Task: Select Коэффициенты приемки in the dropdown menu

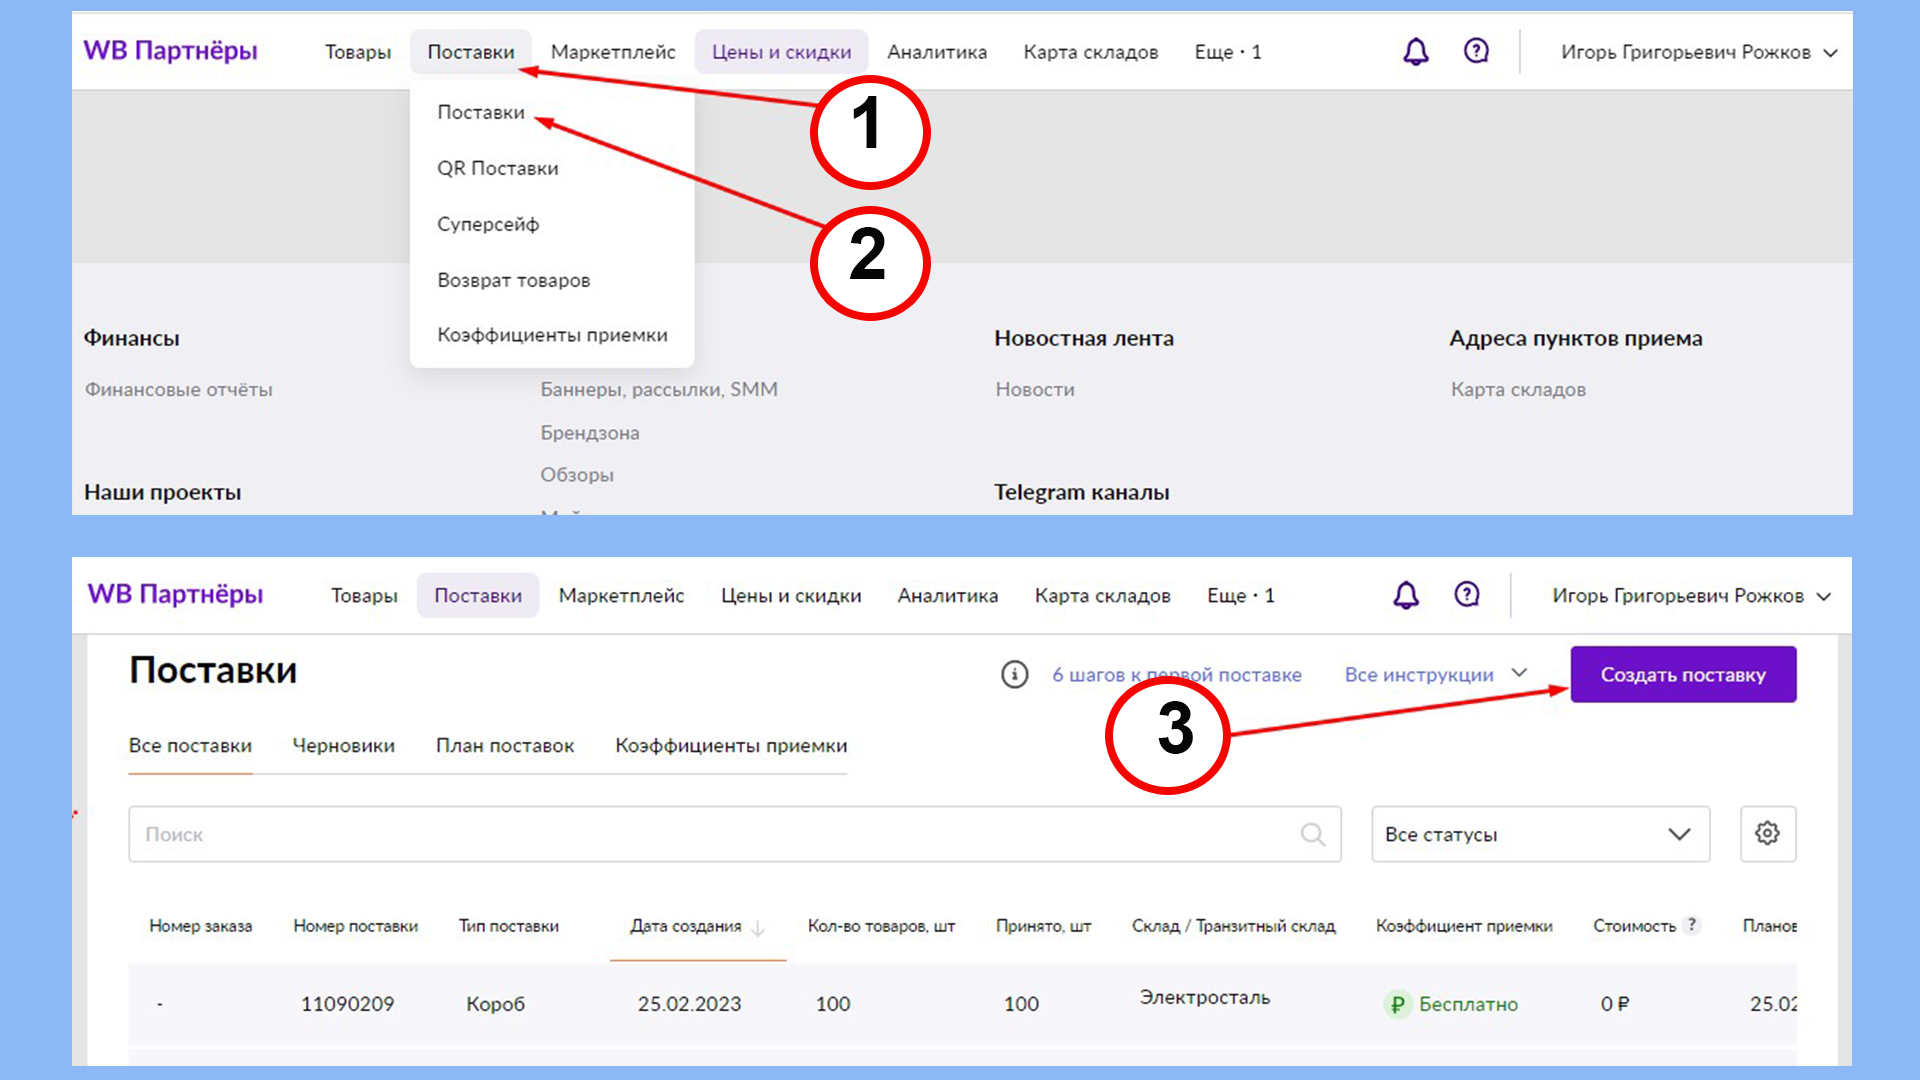Action: coord(552,335)
